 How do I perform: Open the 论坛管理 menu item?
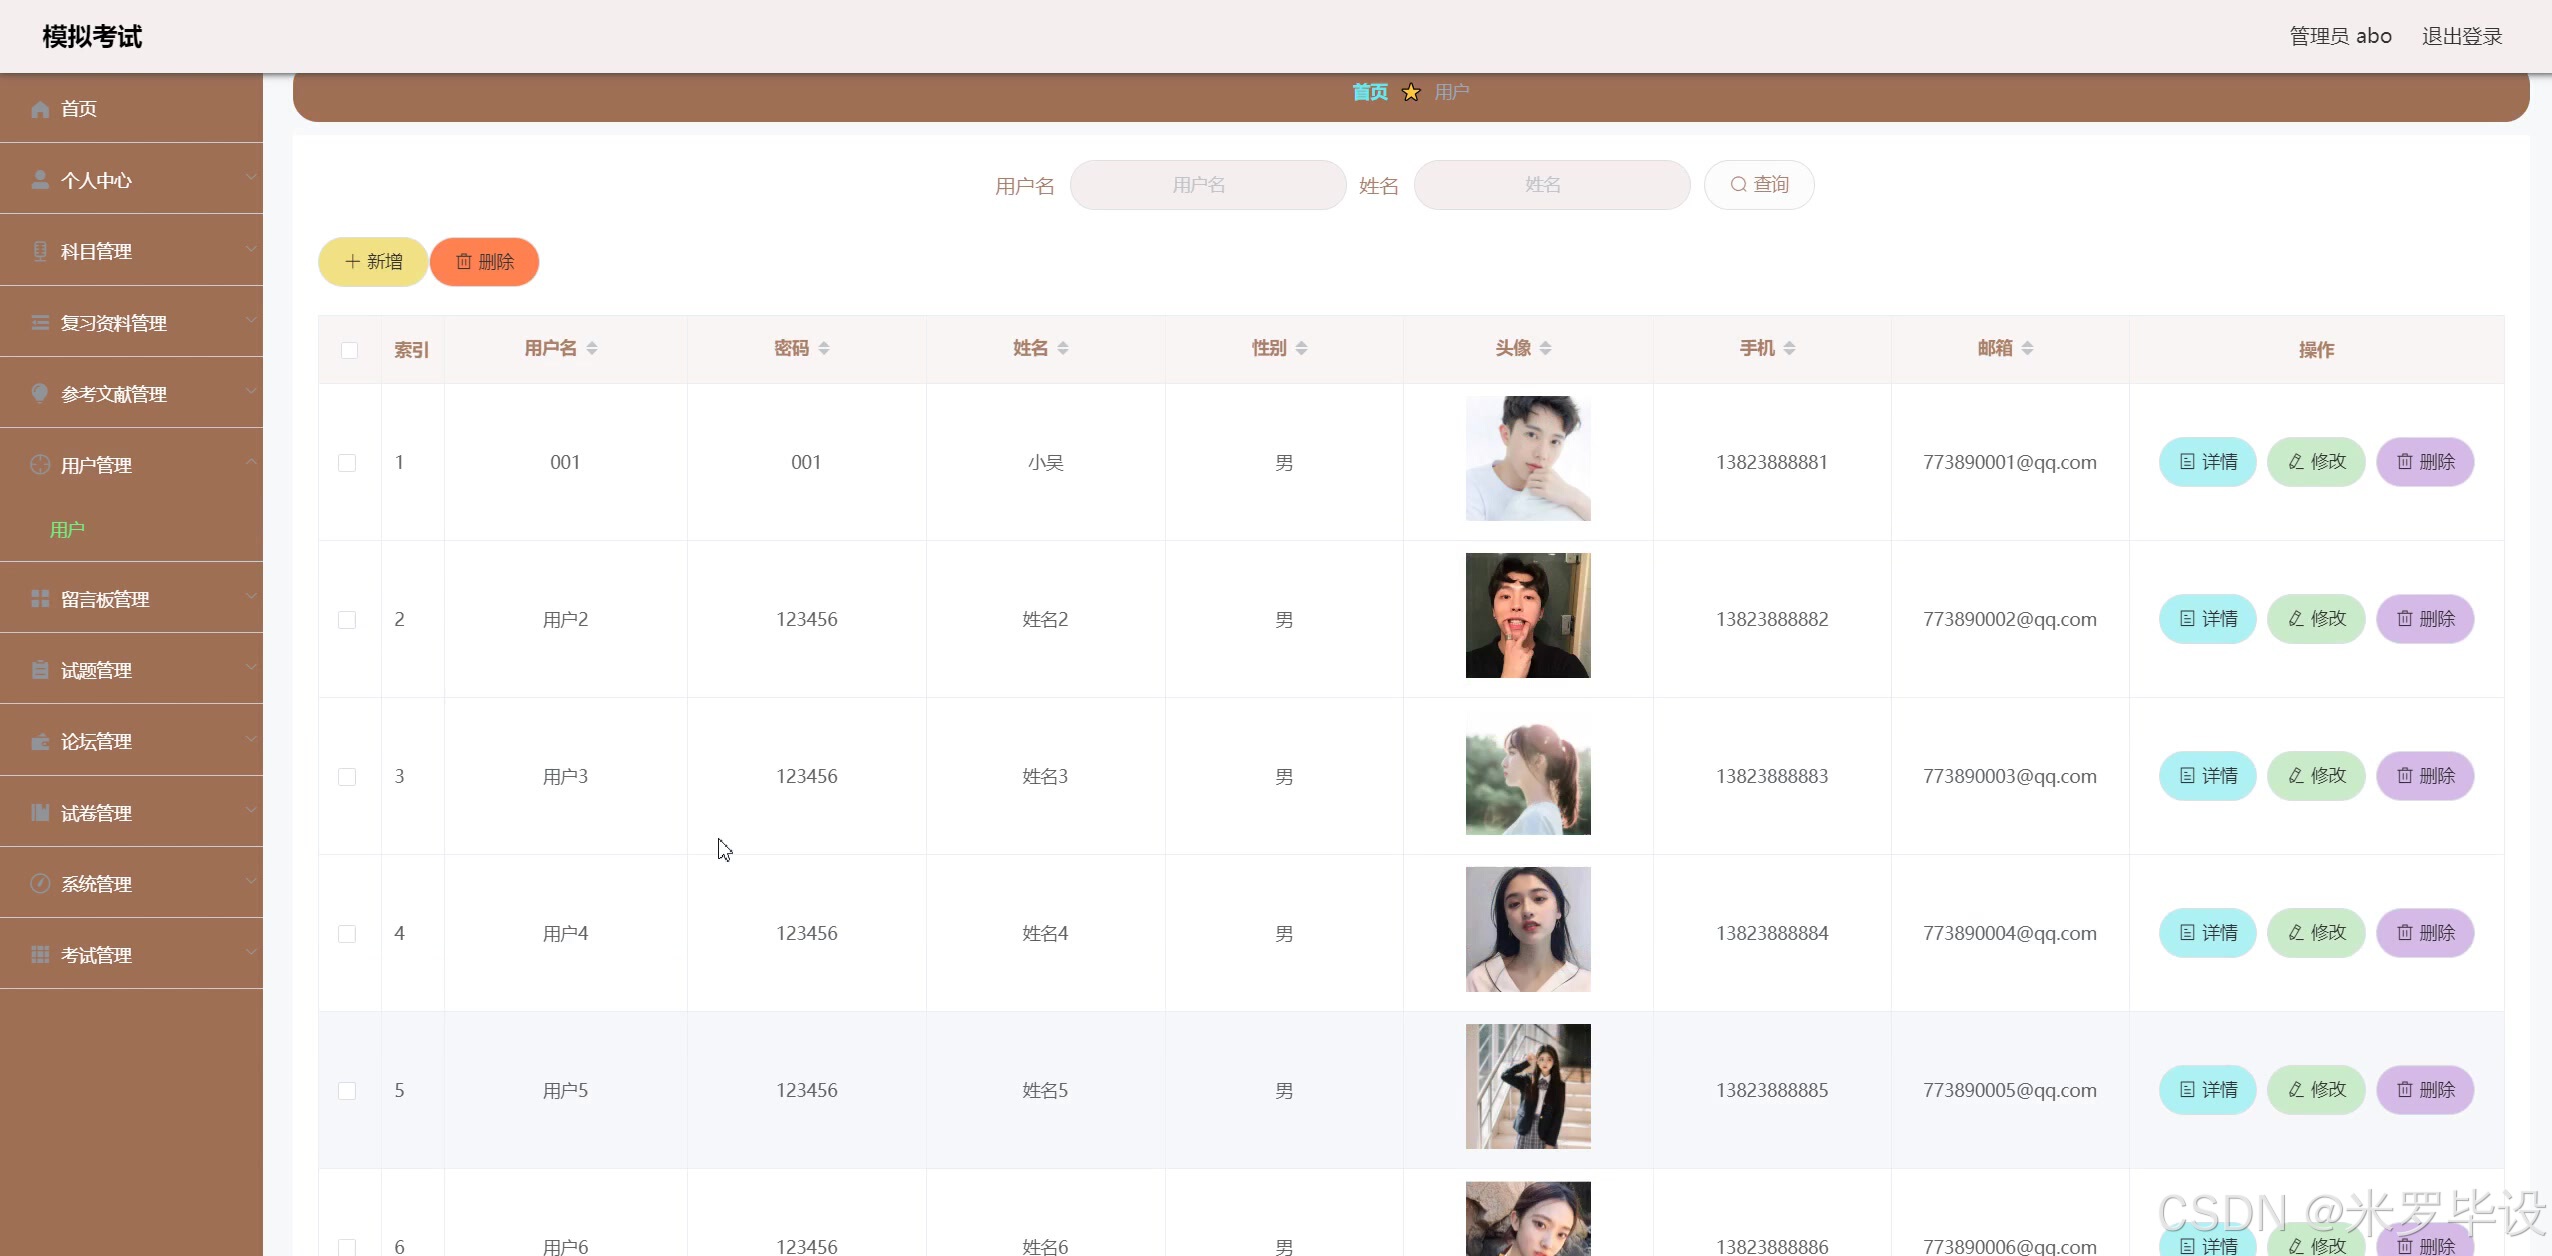pos(96,742)
